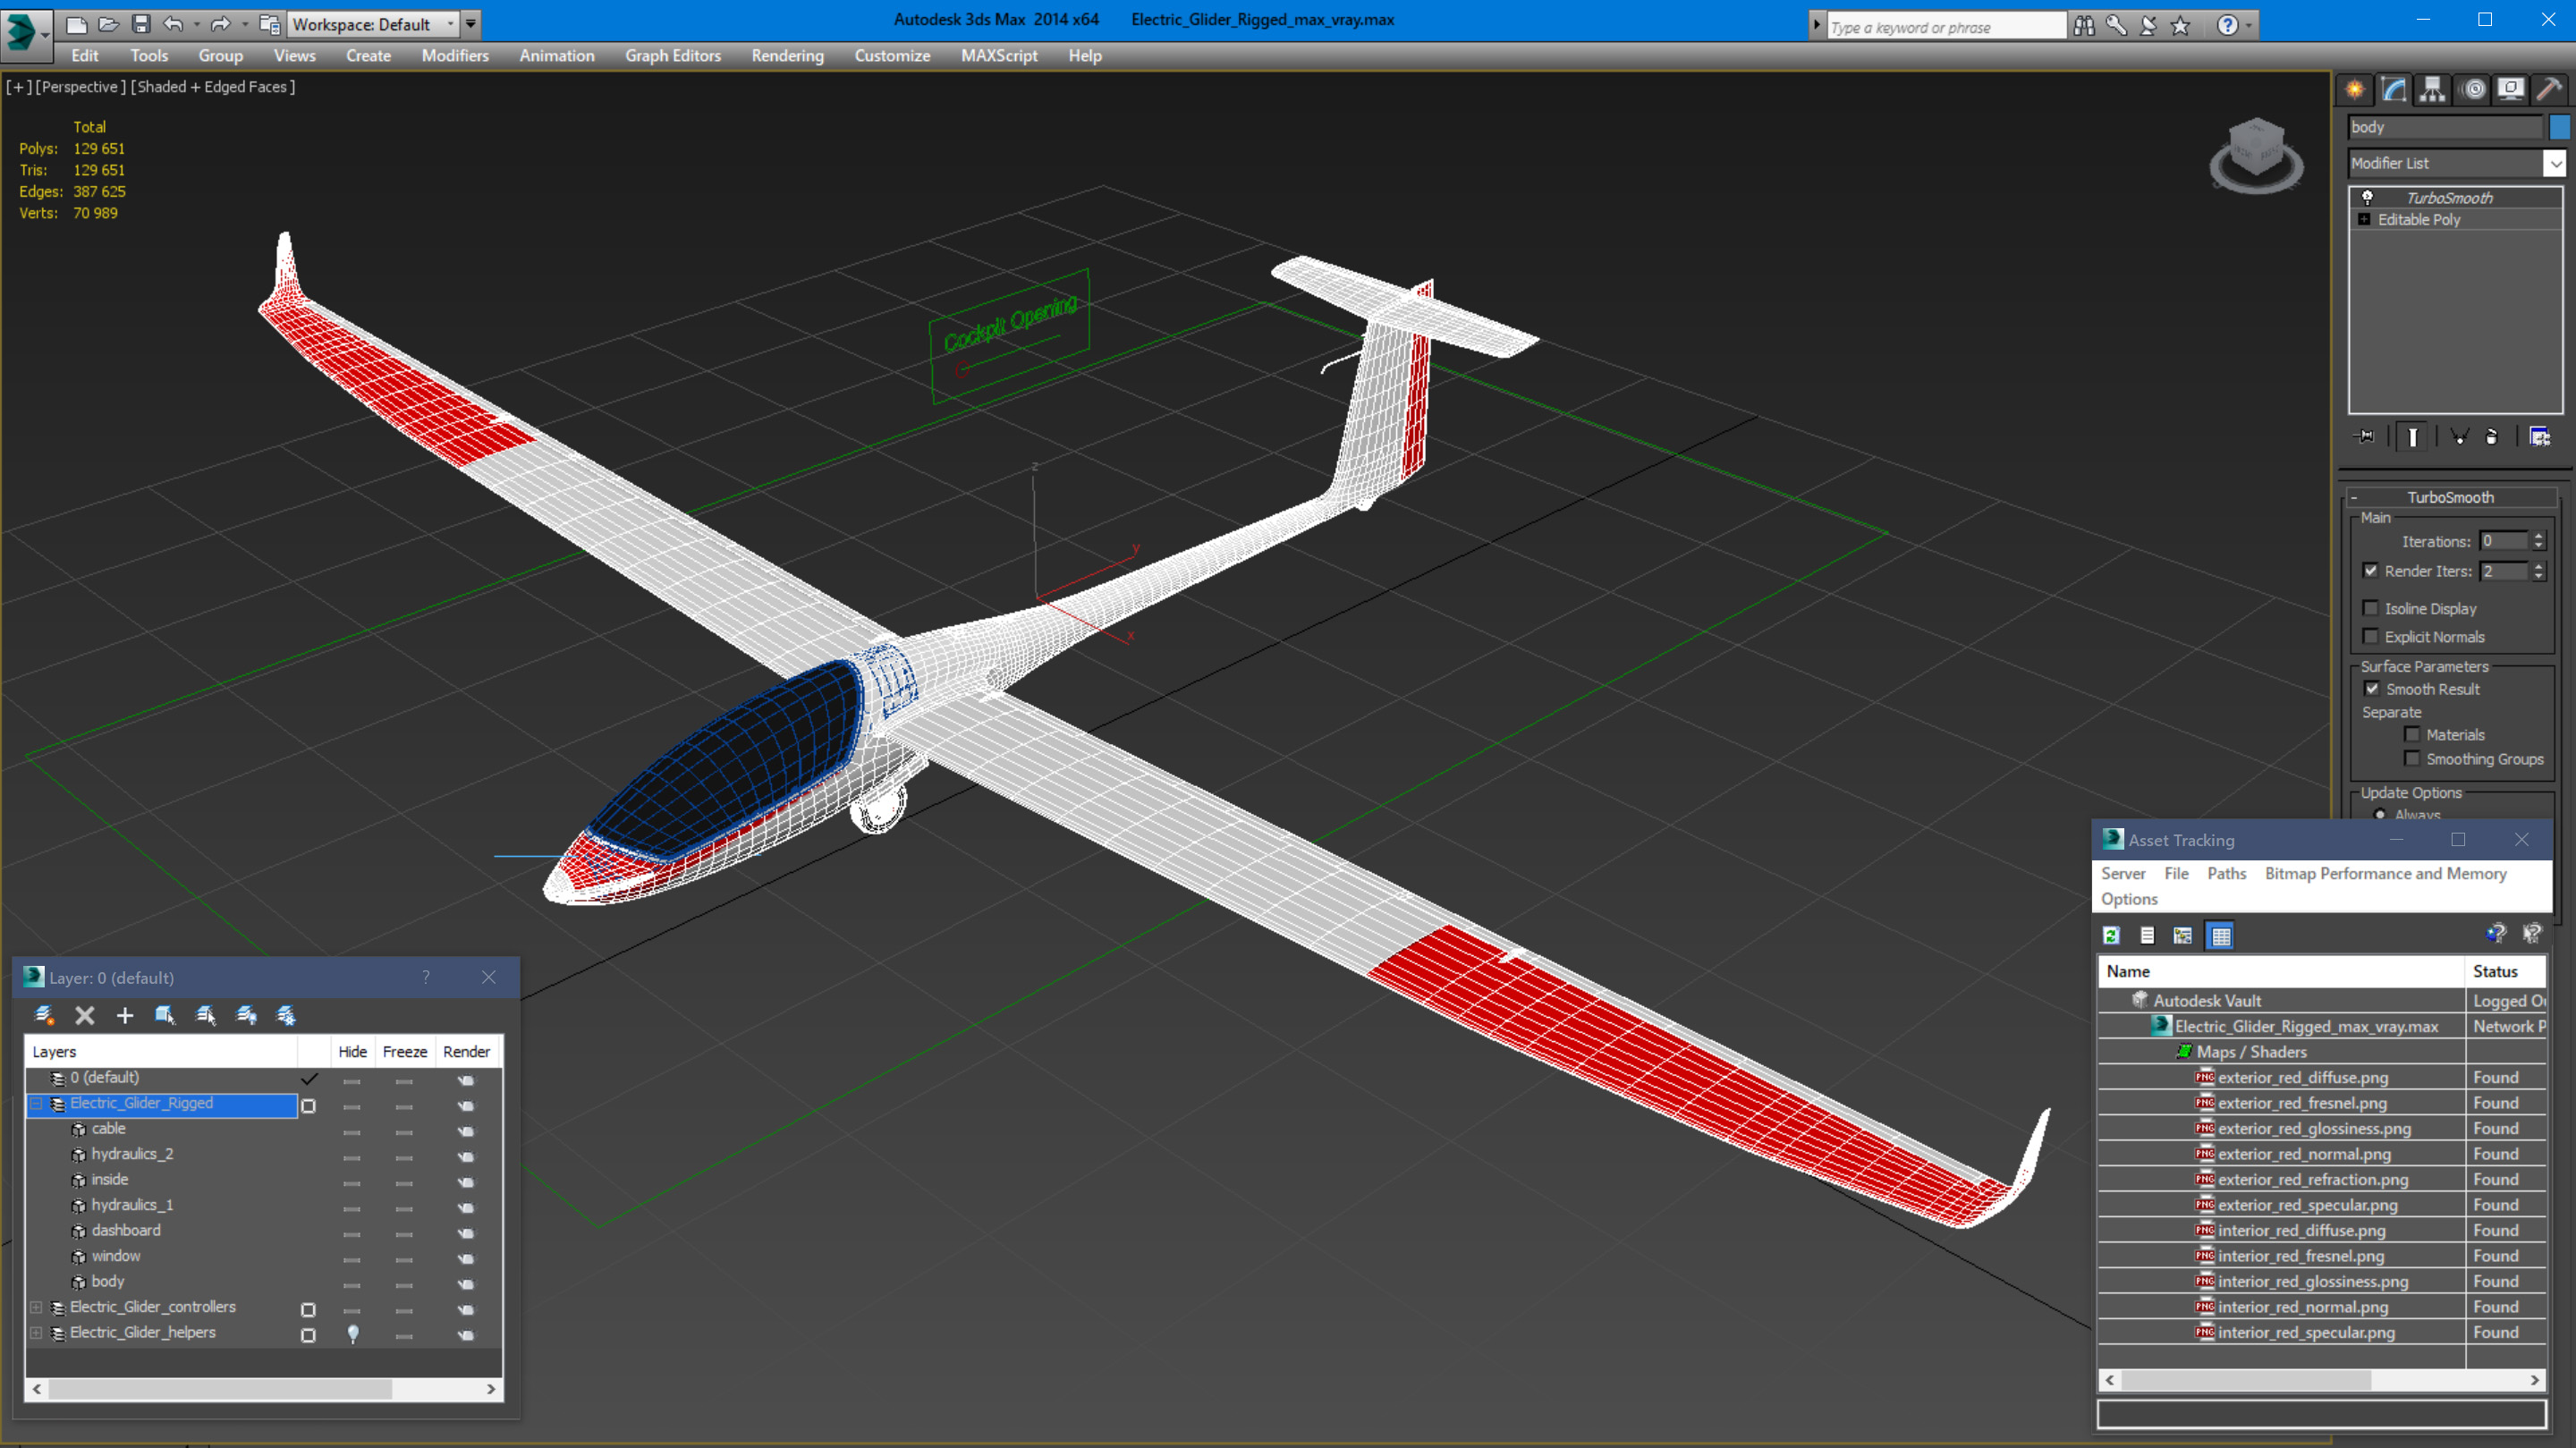
Task: Open the Create command panel tab
Action: tap(2355, 90)
